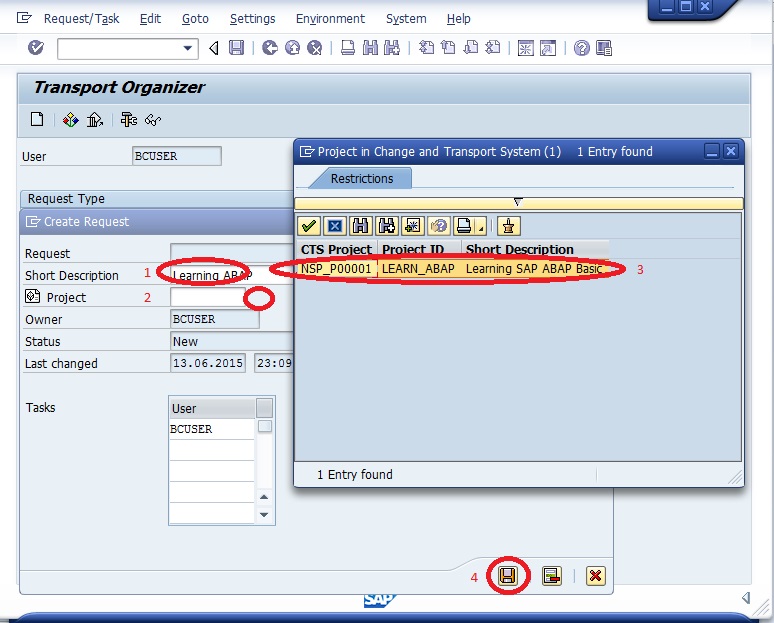Screen dimensions: 774x623
Task: Click the Save diskette icon in main toolbar
Action: click(236, 48)
